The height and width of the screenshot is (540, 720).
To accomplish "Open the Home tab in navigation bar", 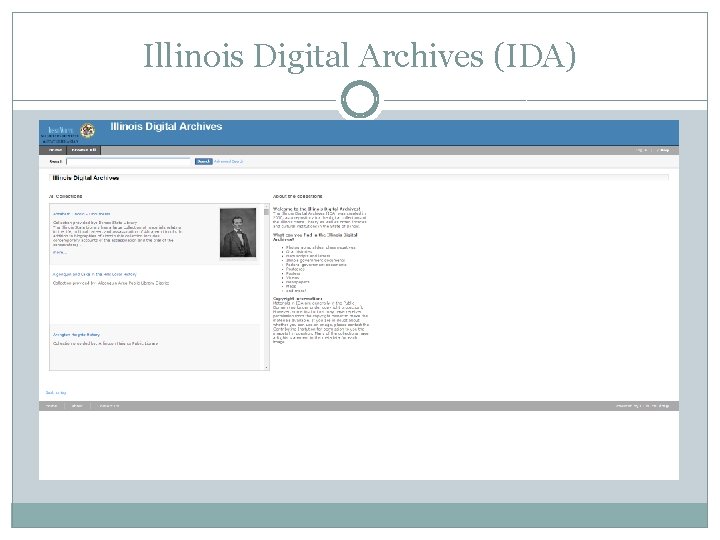I will [54, 150].
